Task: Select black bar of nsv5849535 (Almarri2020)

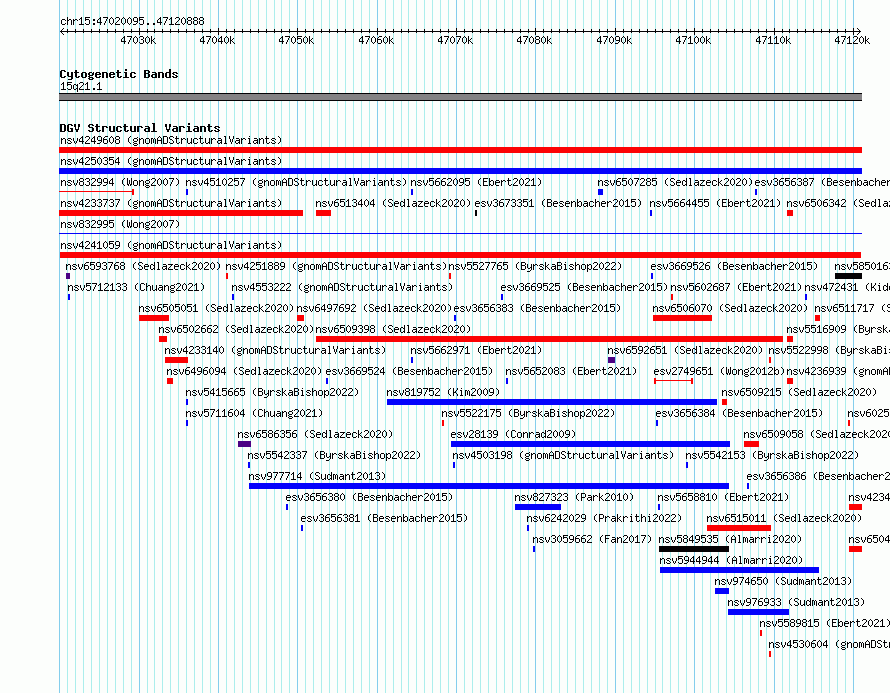Action: [694, 549]
